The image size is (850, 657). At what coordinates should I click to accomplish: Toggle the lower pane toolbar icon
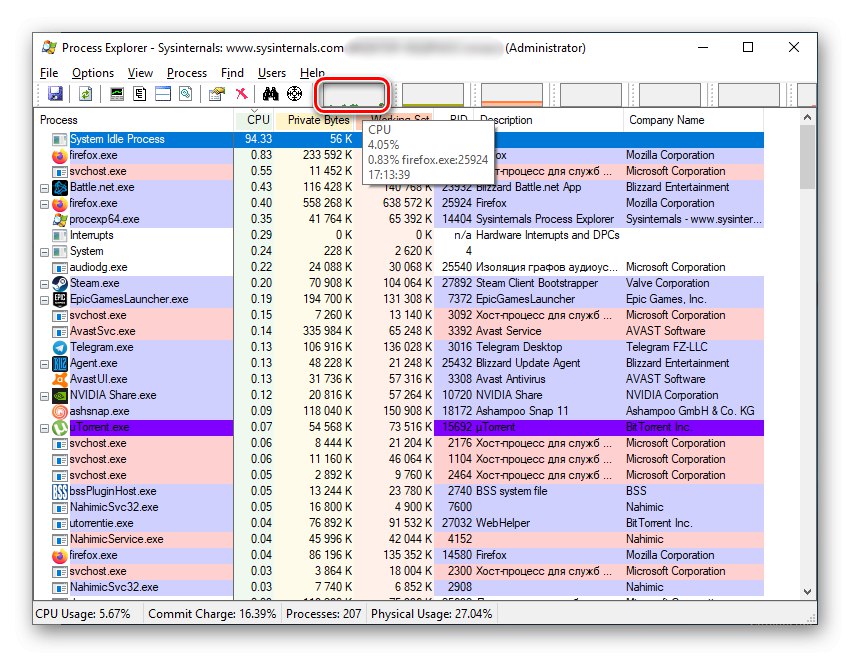[162, 95]
